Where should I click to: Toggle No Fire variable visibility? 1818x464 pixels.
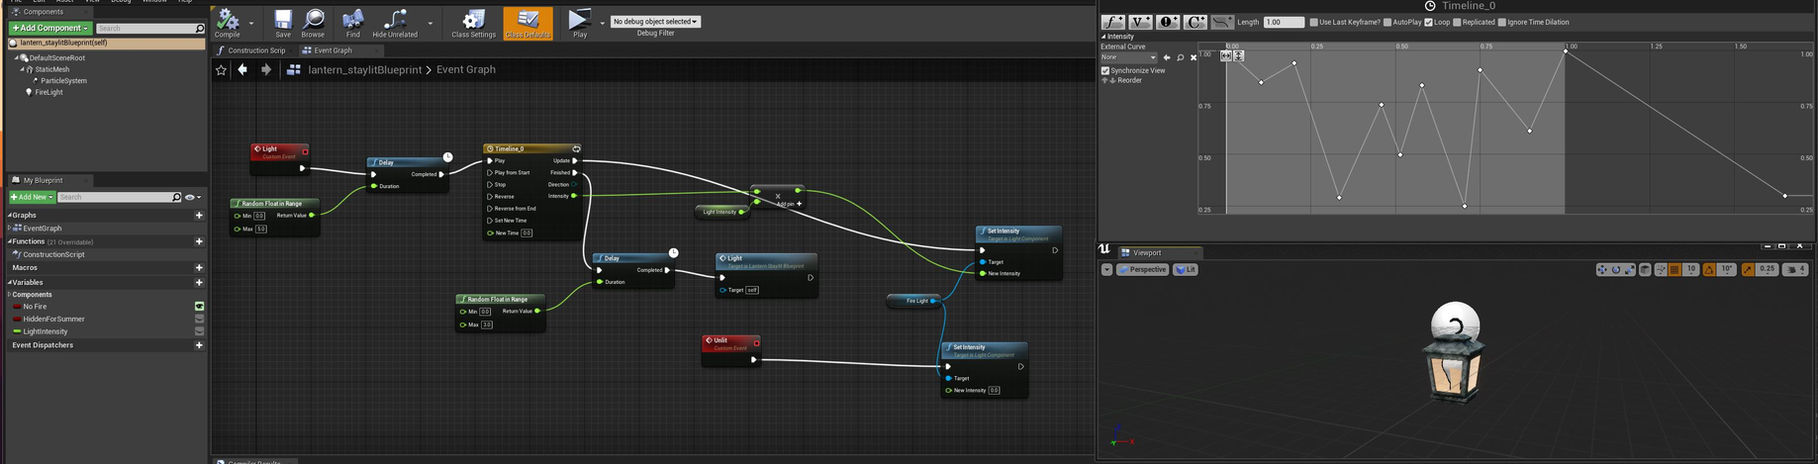pyautogui.click(x=199, y=306)
